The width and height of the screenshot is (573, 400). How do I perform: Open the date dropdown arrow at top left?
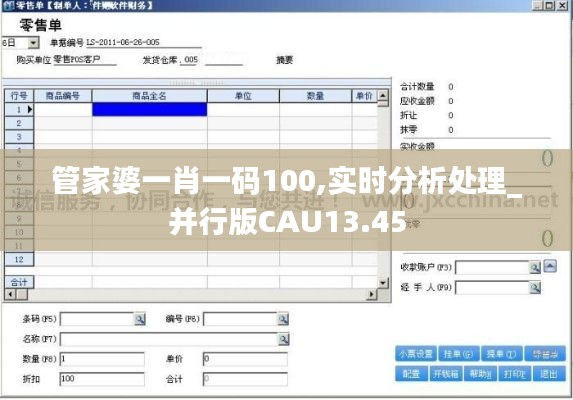[x=33, y=43]
